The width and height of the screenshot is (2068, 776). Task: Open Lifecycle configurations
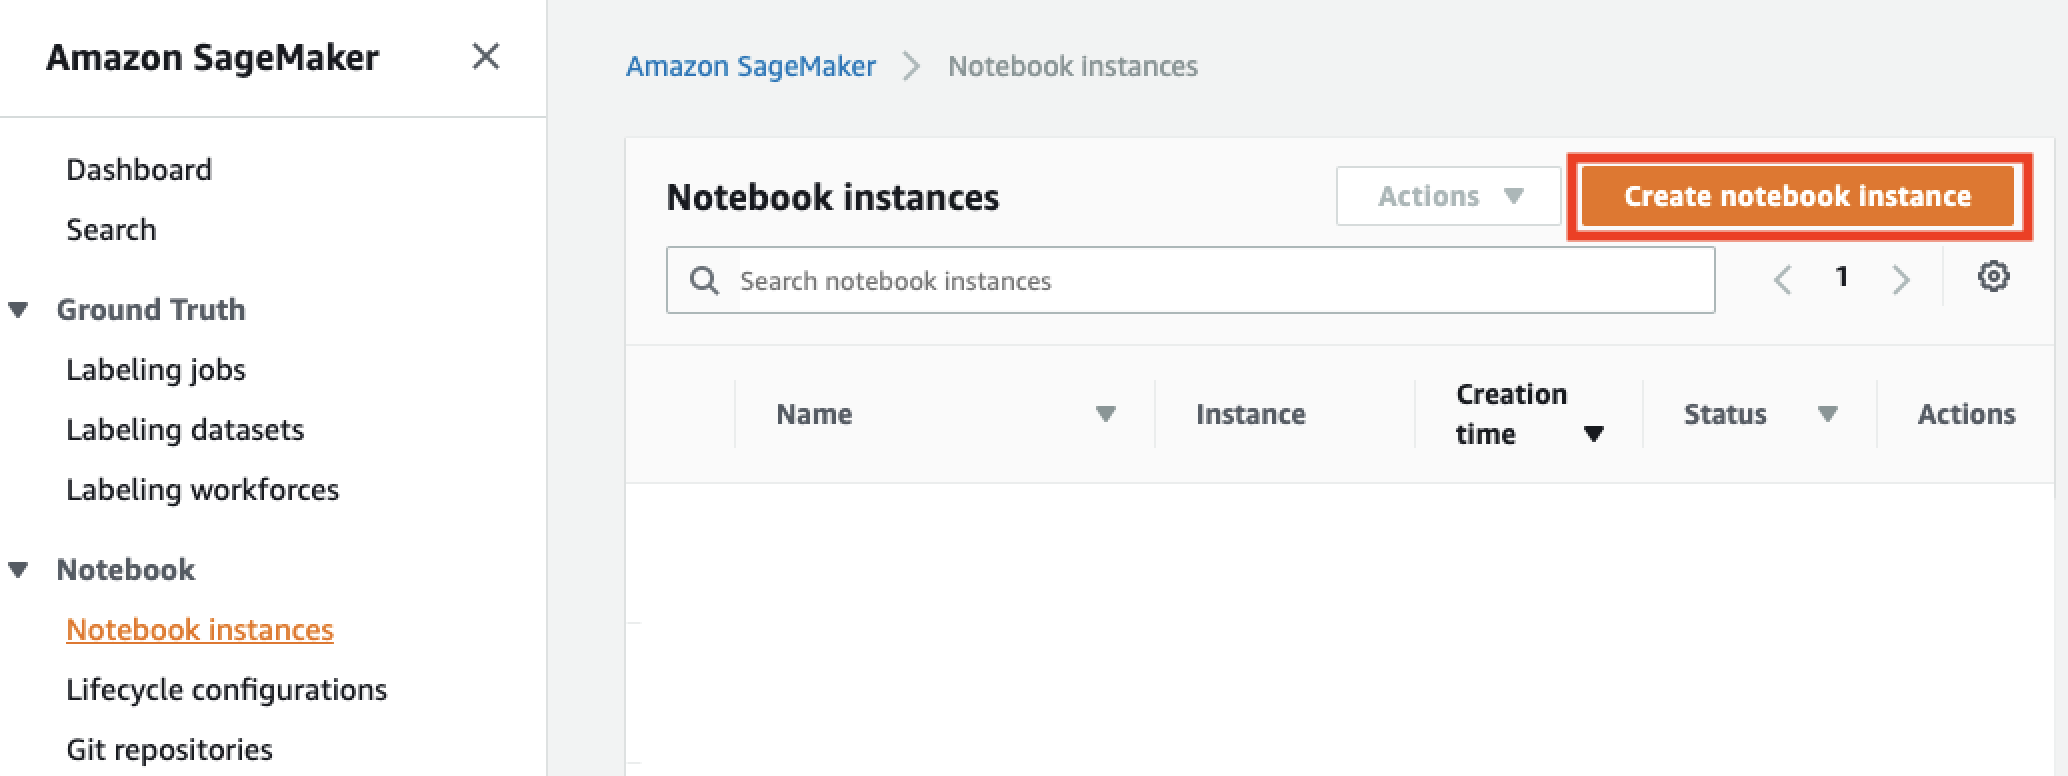(x=227, y=690)
